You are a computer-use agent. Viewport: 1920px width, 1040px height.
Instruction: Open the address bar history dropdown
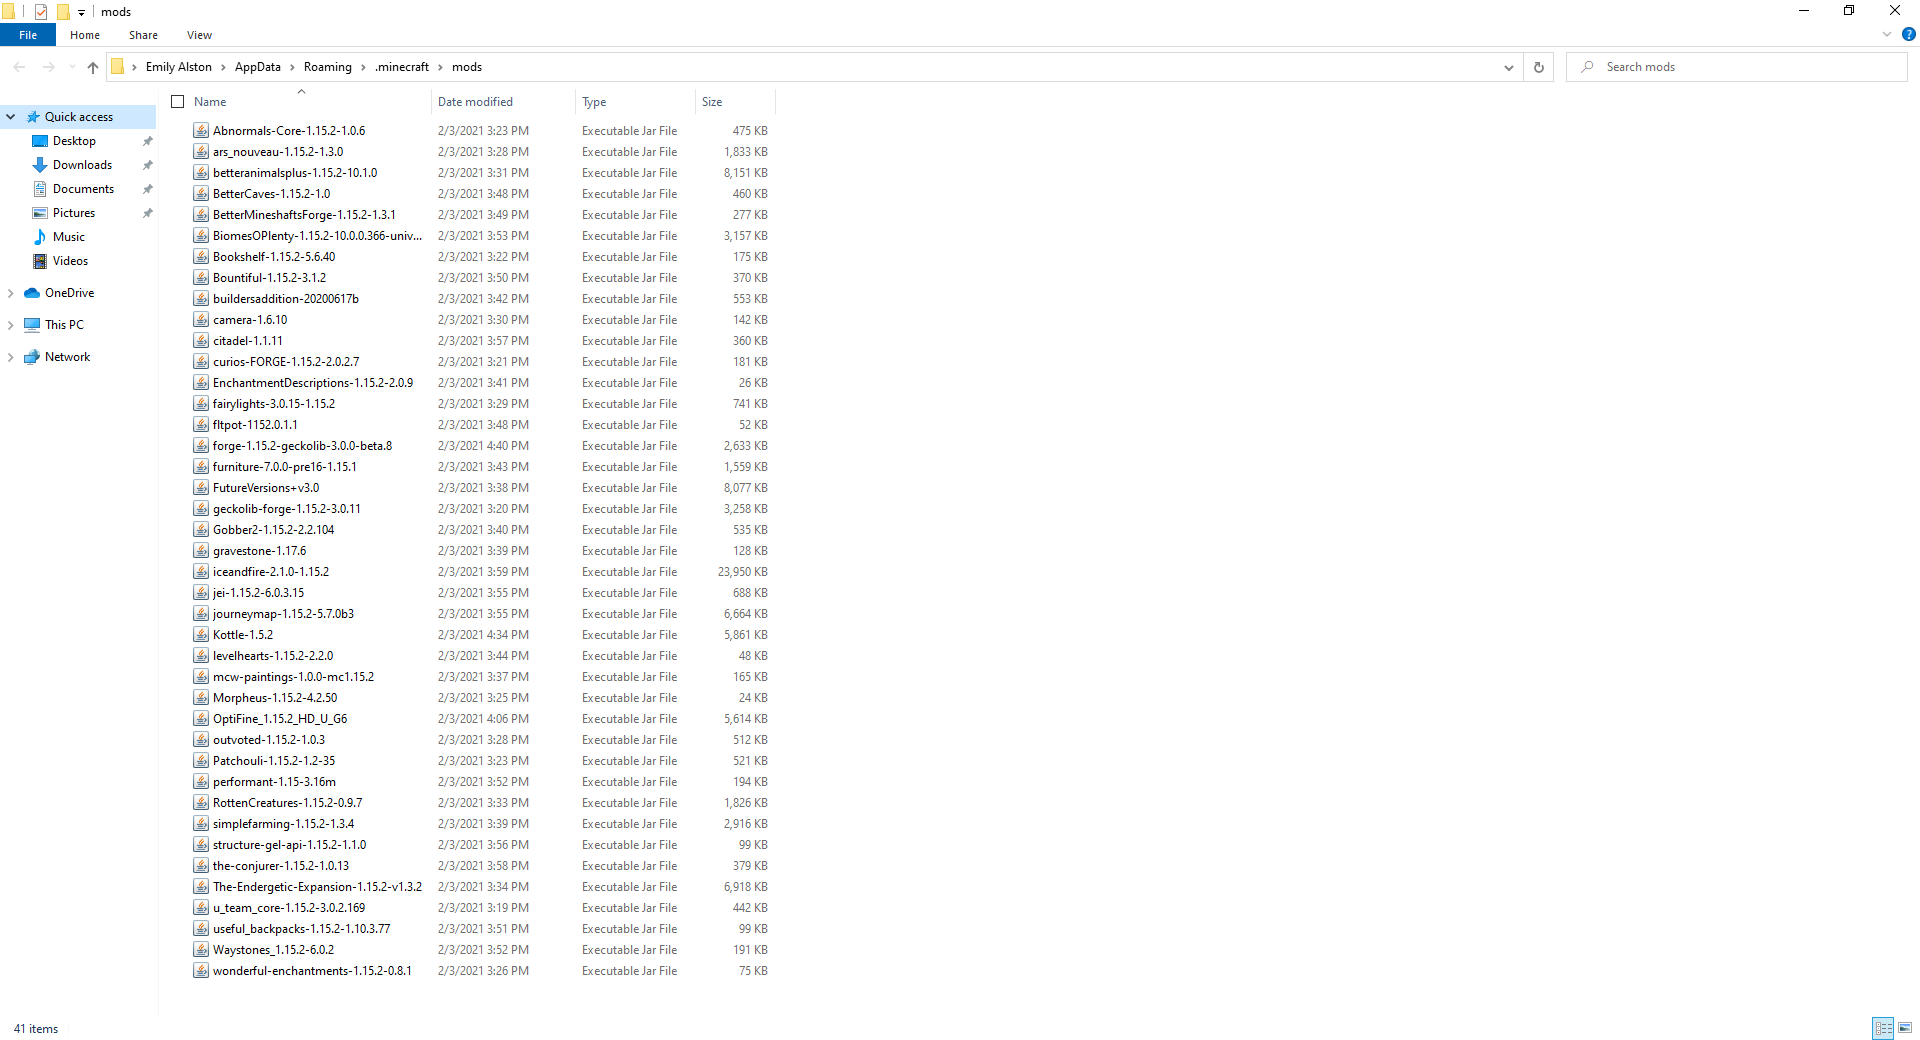pos(1508,67)
